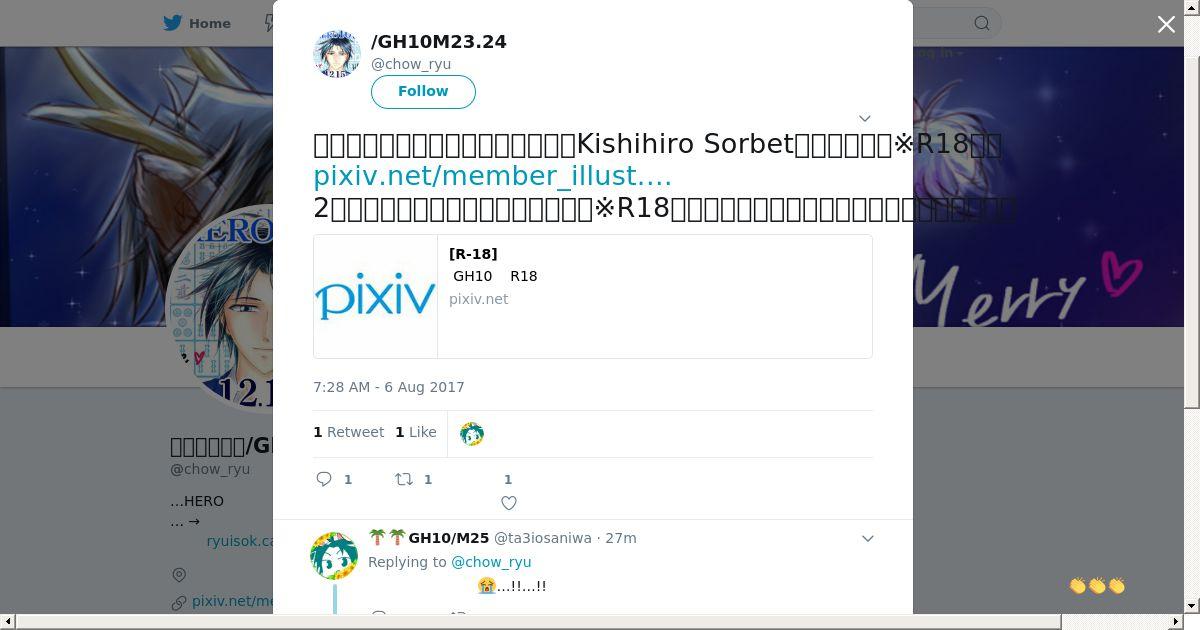Screen dimensions: 1200x630
Task: Click the Twitter bird Home icon
Action: 174,23
